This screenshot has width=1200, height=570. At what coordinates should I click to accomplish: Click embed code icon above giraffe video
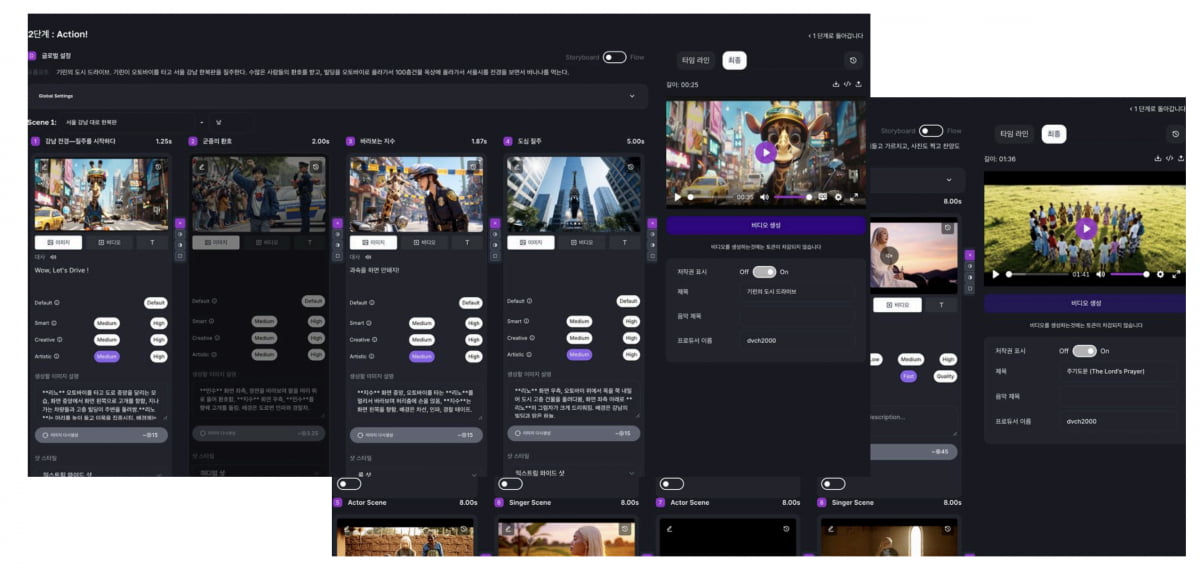(847, 85)
